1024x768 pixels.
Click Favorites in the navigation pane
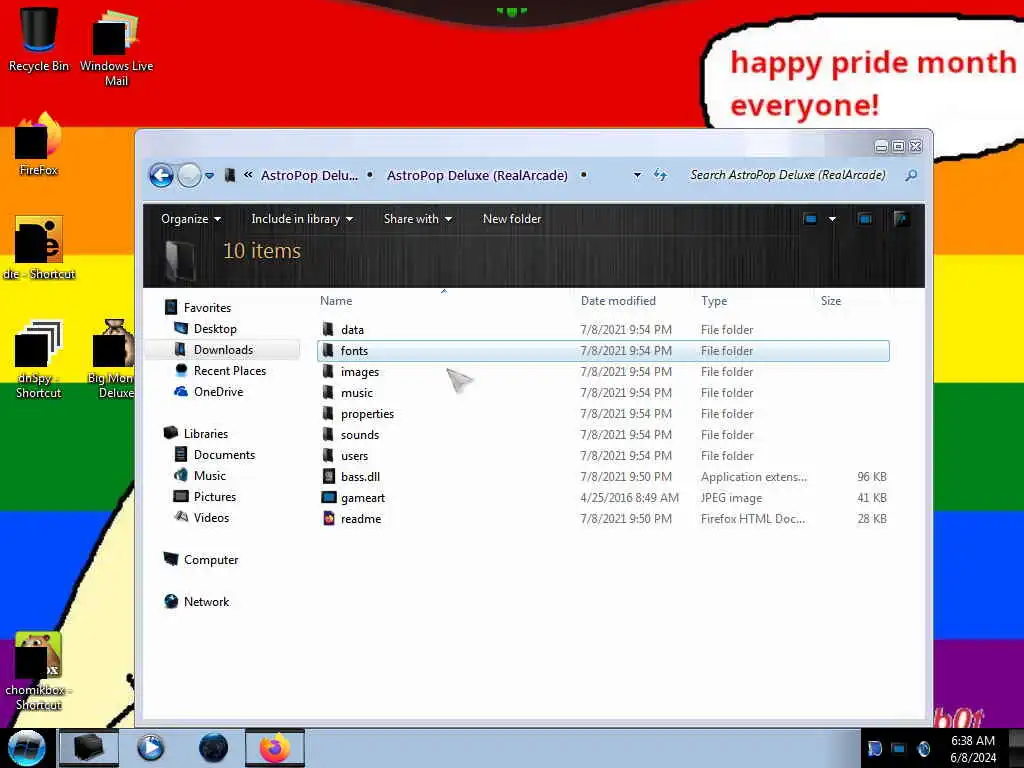click(x=207, y=308)
